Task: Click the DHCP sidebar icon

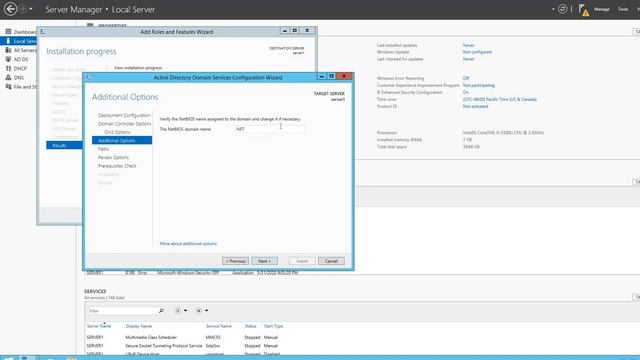Action: pyautogui.click(x=8, y=68)
